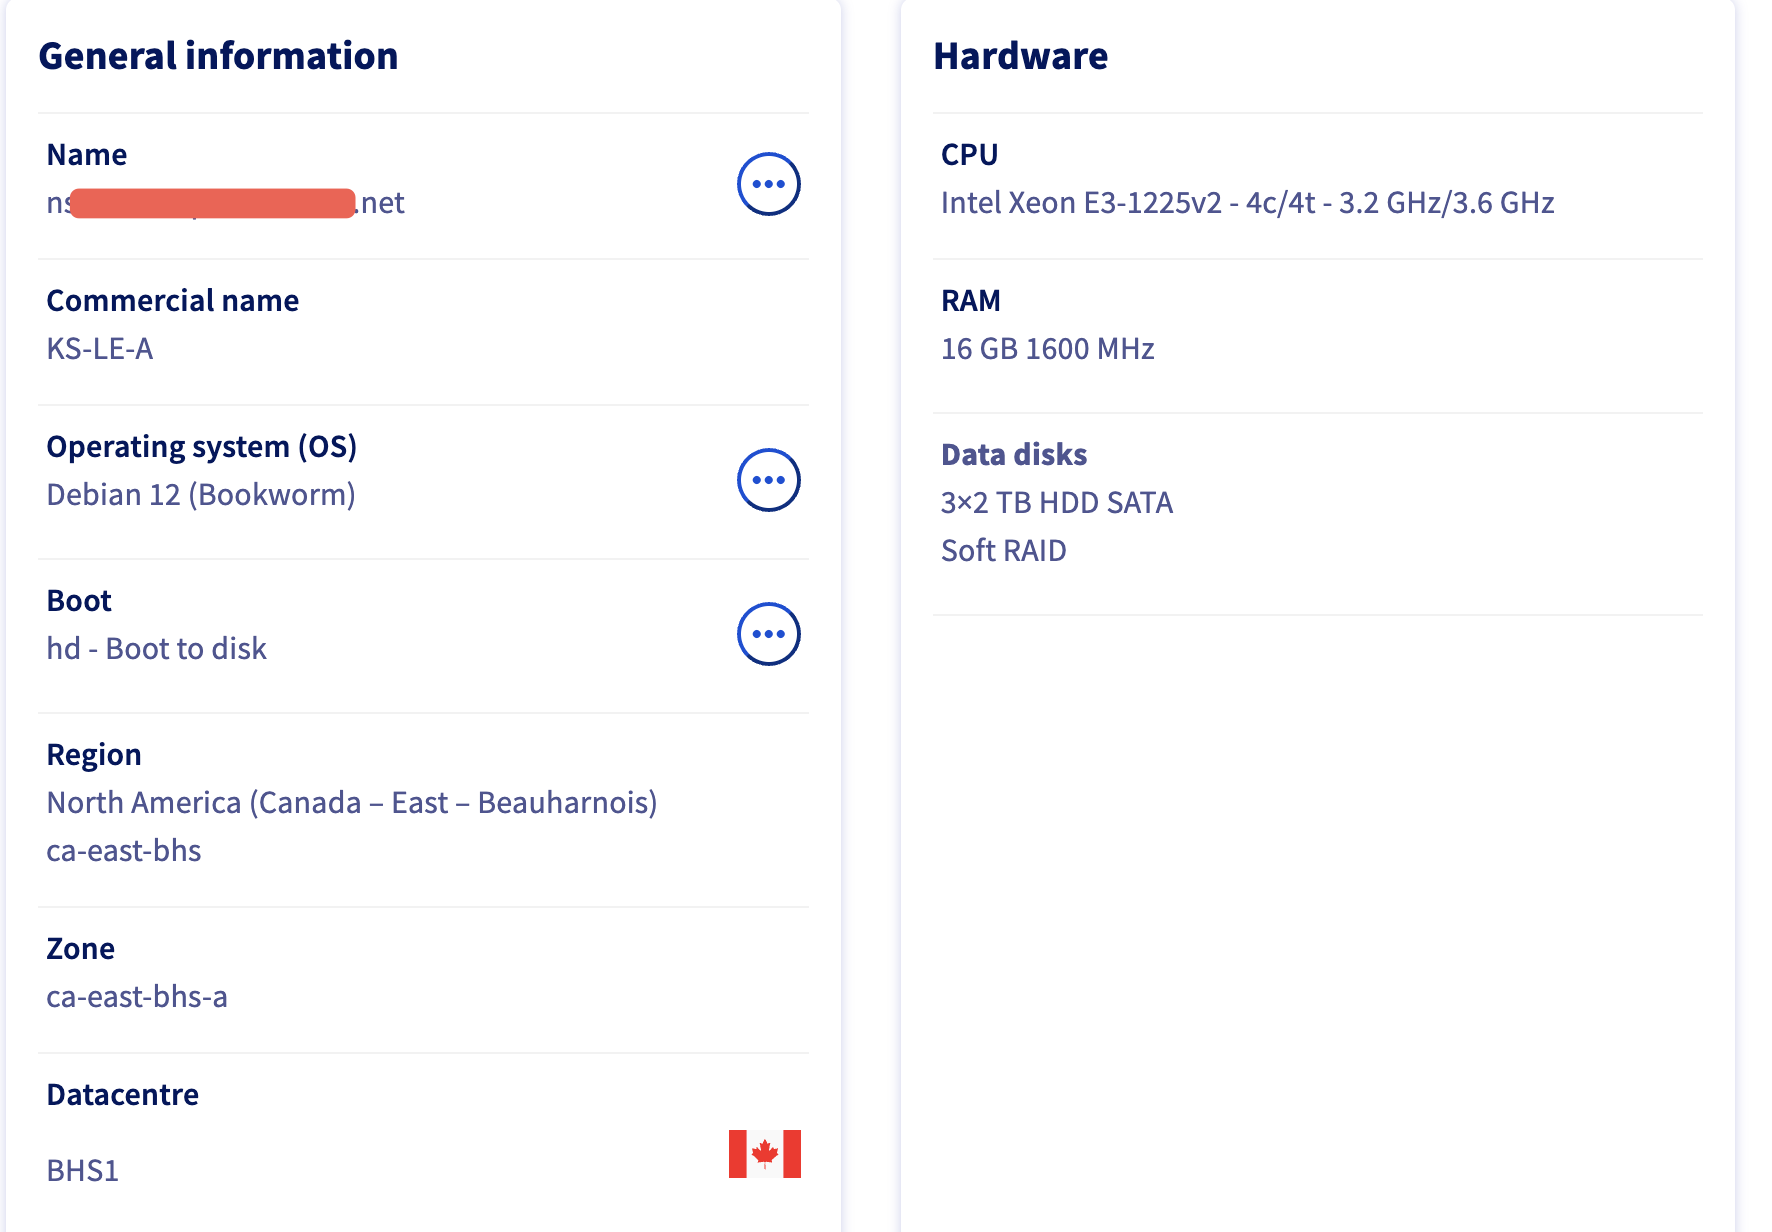Select the redacted server name text
1772x1232 pixels.
tap(226, 203)
